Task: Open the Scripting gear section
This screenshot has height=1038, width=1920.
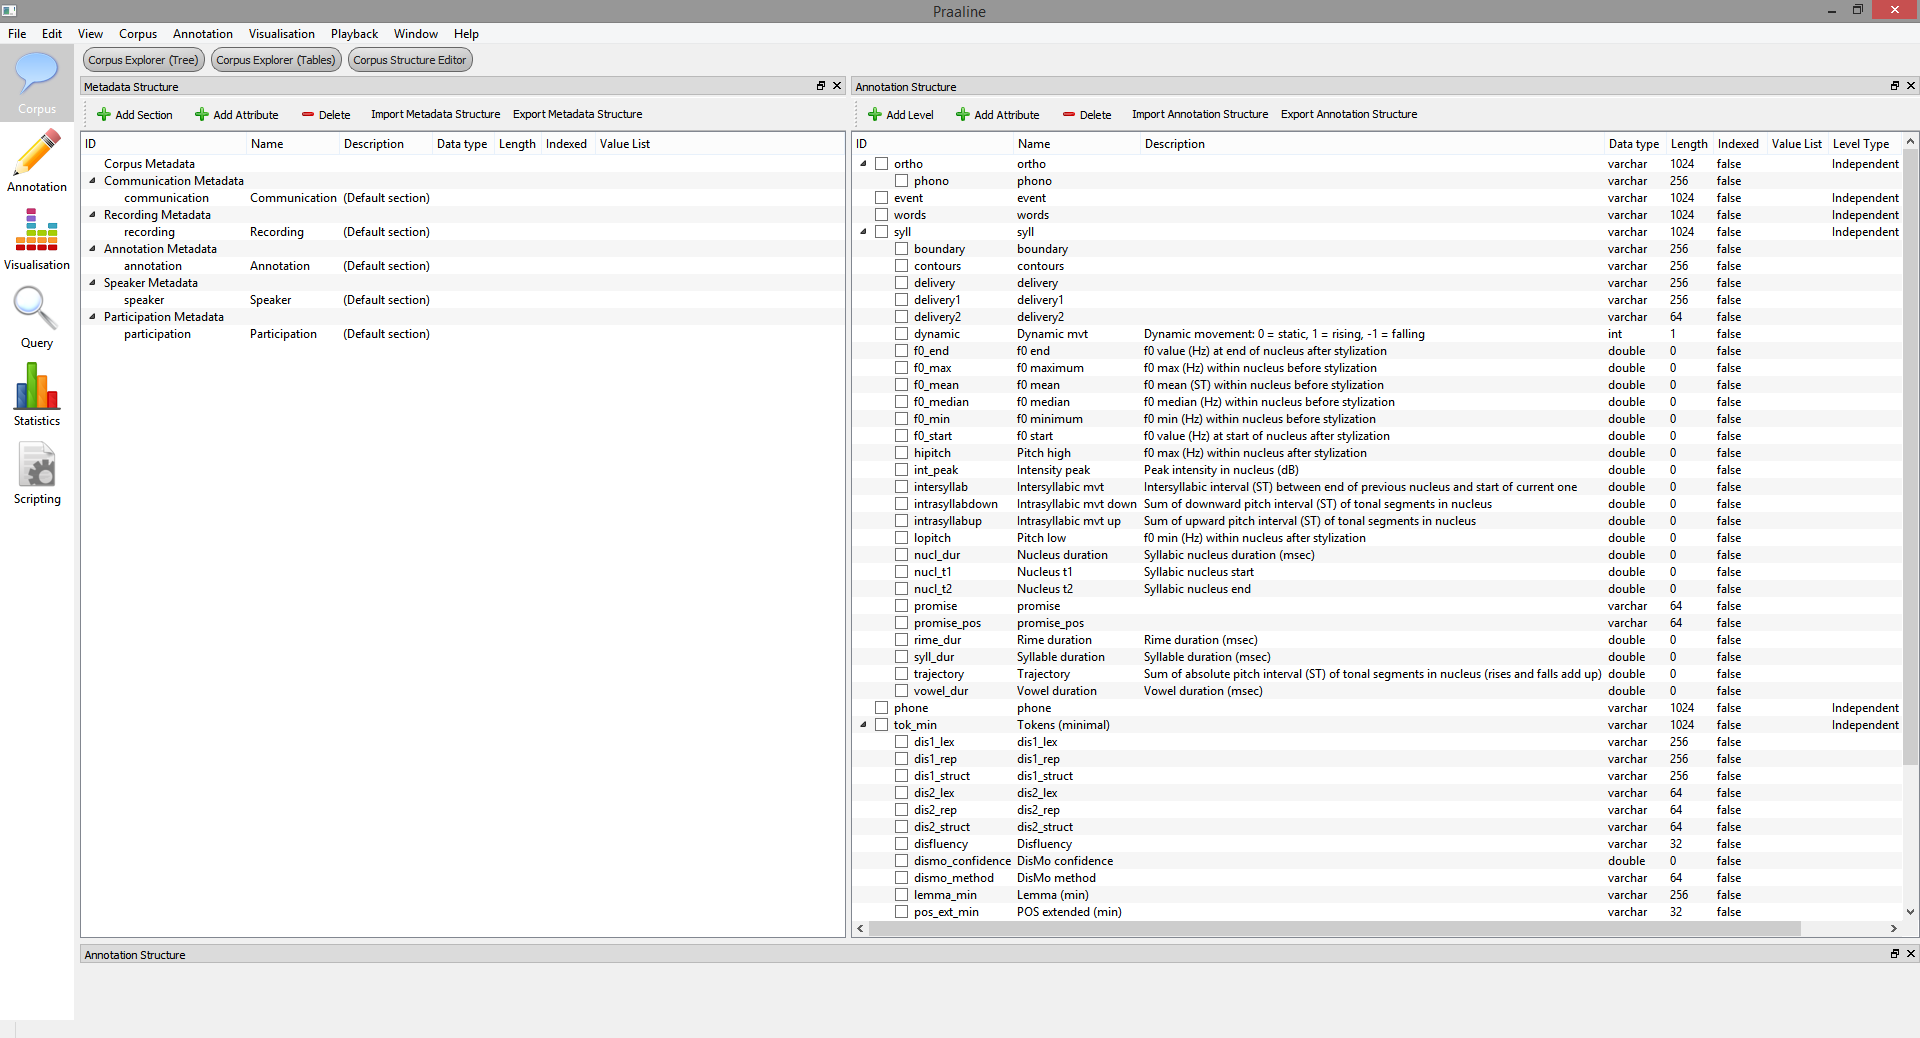Action: (x=37, y=474)
